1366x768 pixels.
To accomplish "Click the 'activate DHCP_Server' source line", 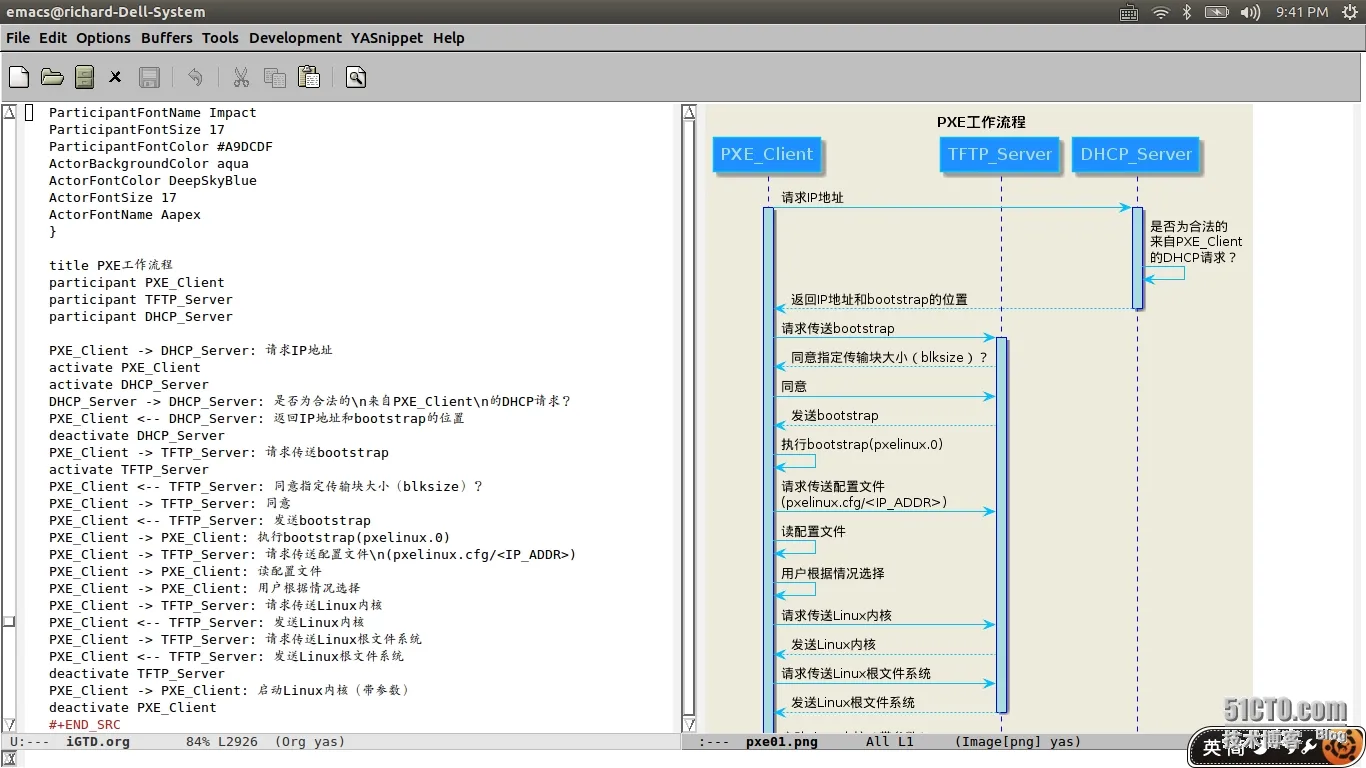I will point(128,385).
